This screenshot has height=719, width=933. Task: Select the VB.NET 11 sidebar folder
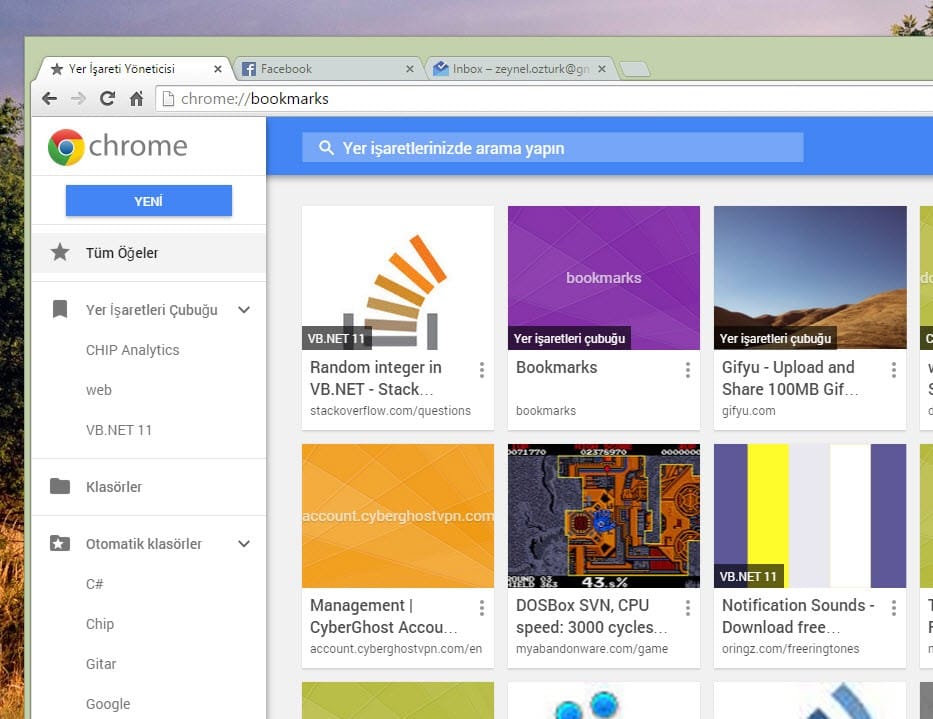119,430
